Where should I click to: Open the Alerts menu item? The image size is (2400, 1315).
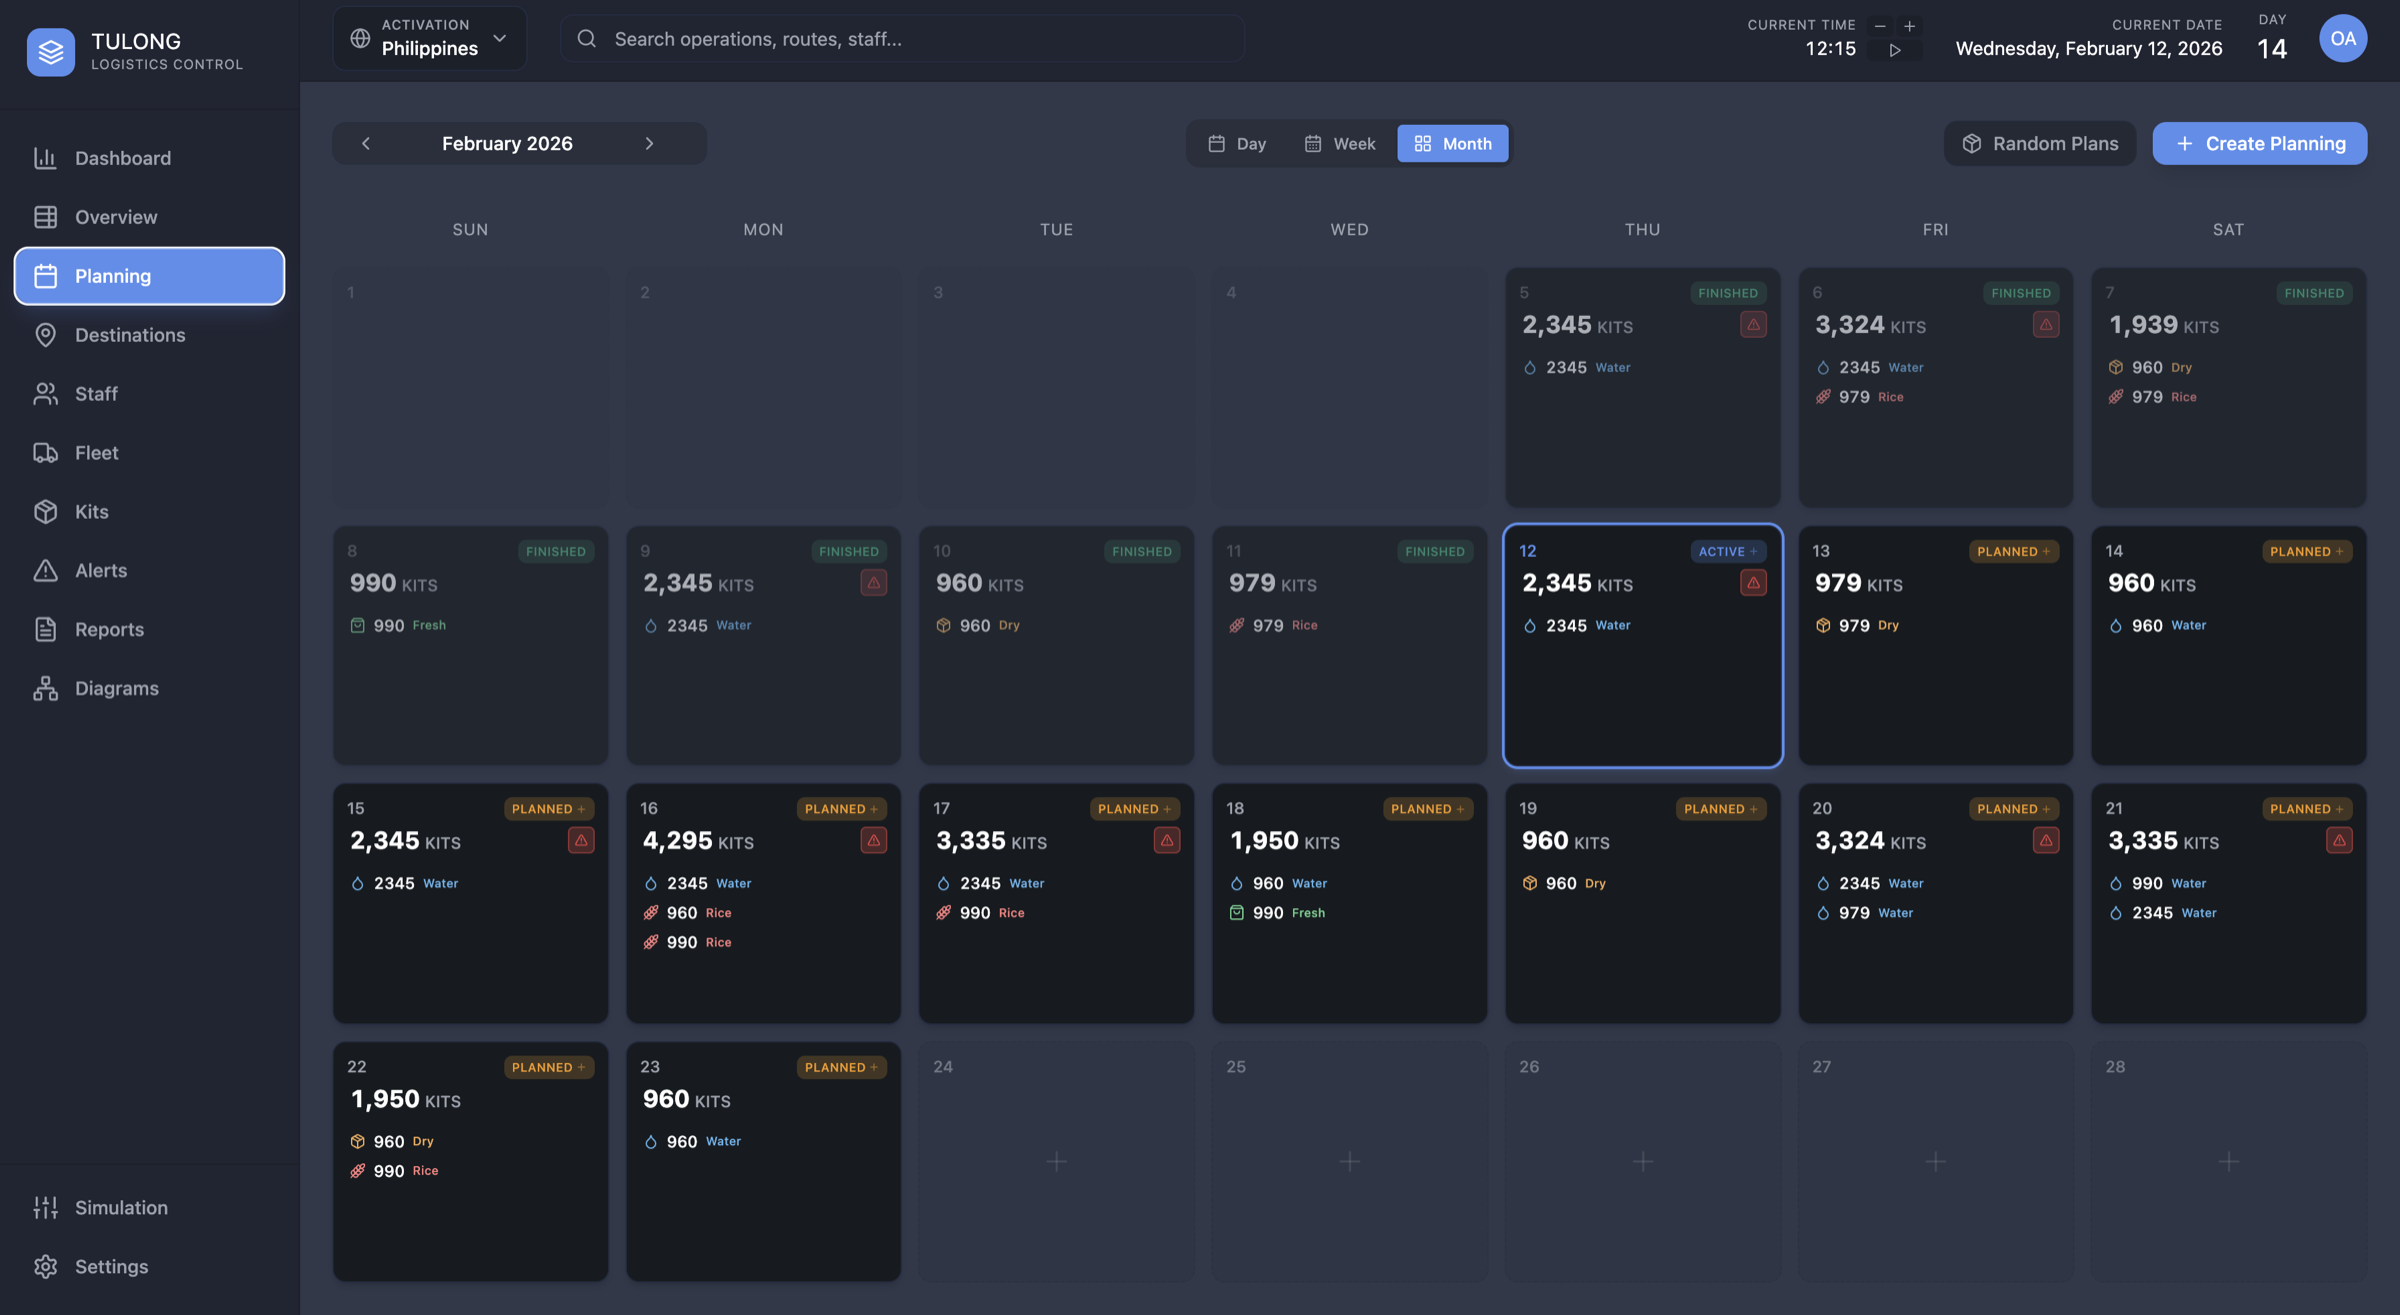point(100,570)
